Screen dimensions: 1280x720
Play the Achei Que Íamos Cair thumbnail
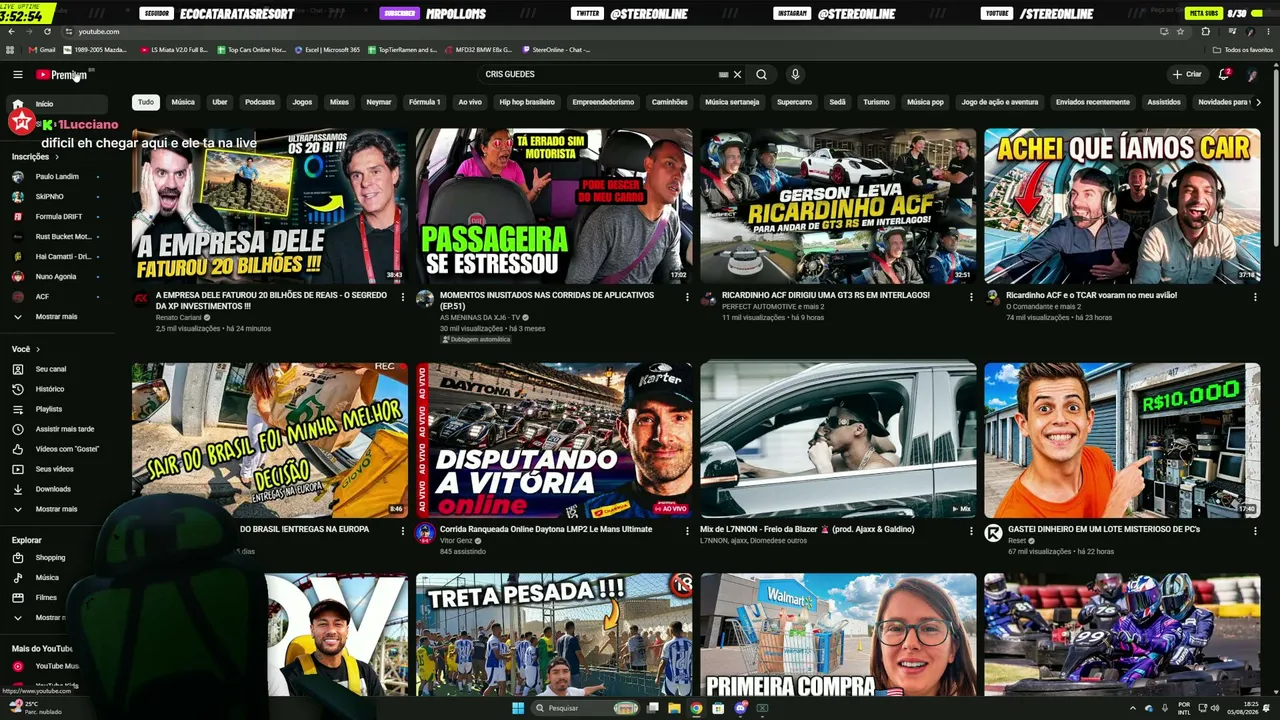click(1122, 206)
